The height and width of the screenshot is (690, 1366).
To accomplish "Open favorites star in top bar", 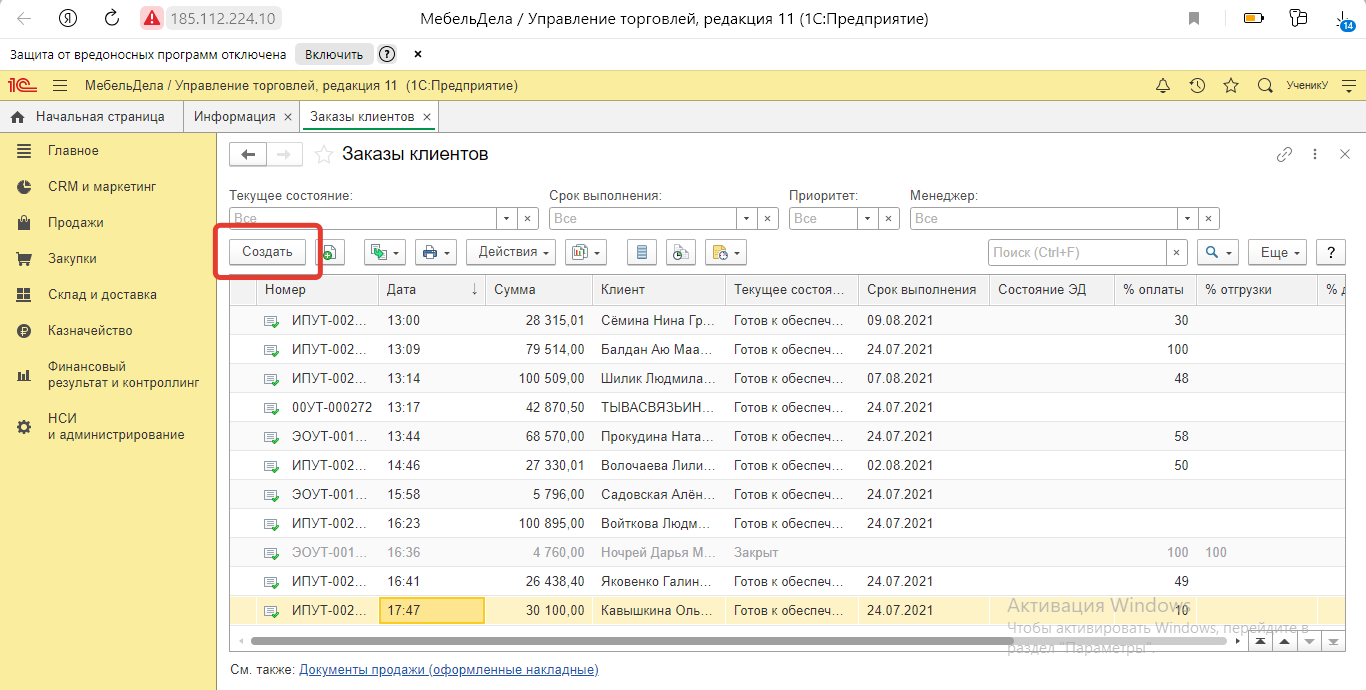I will (1231, 86).
